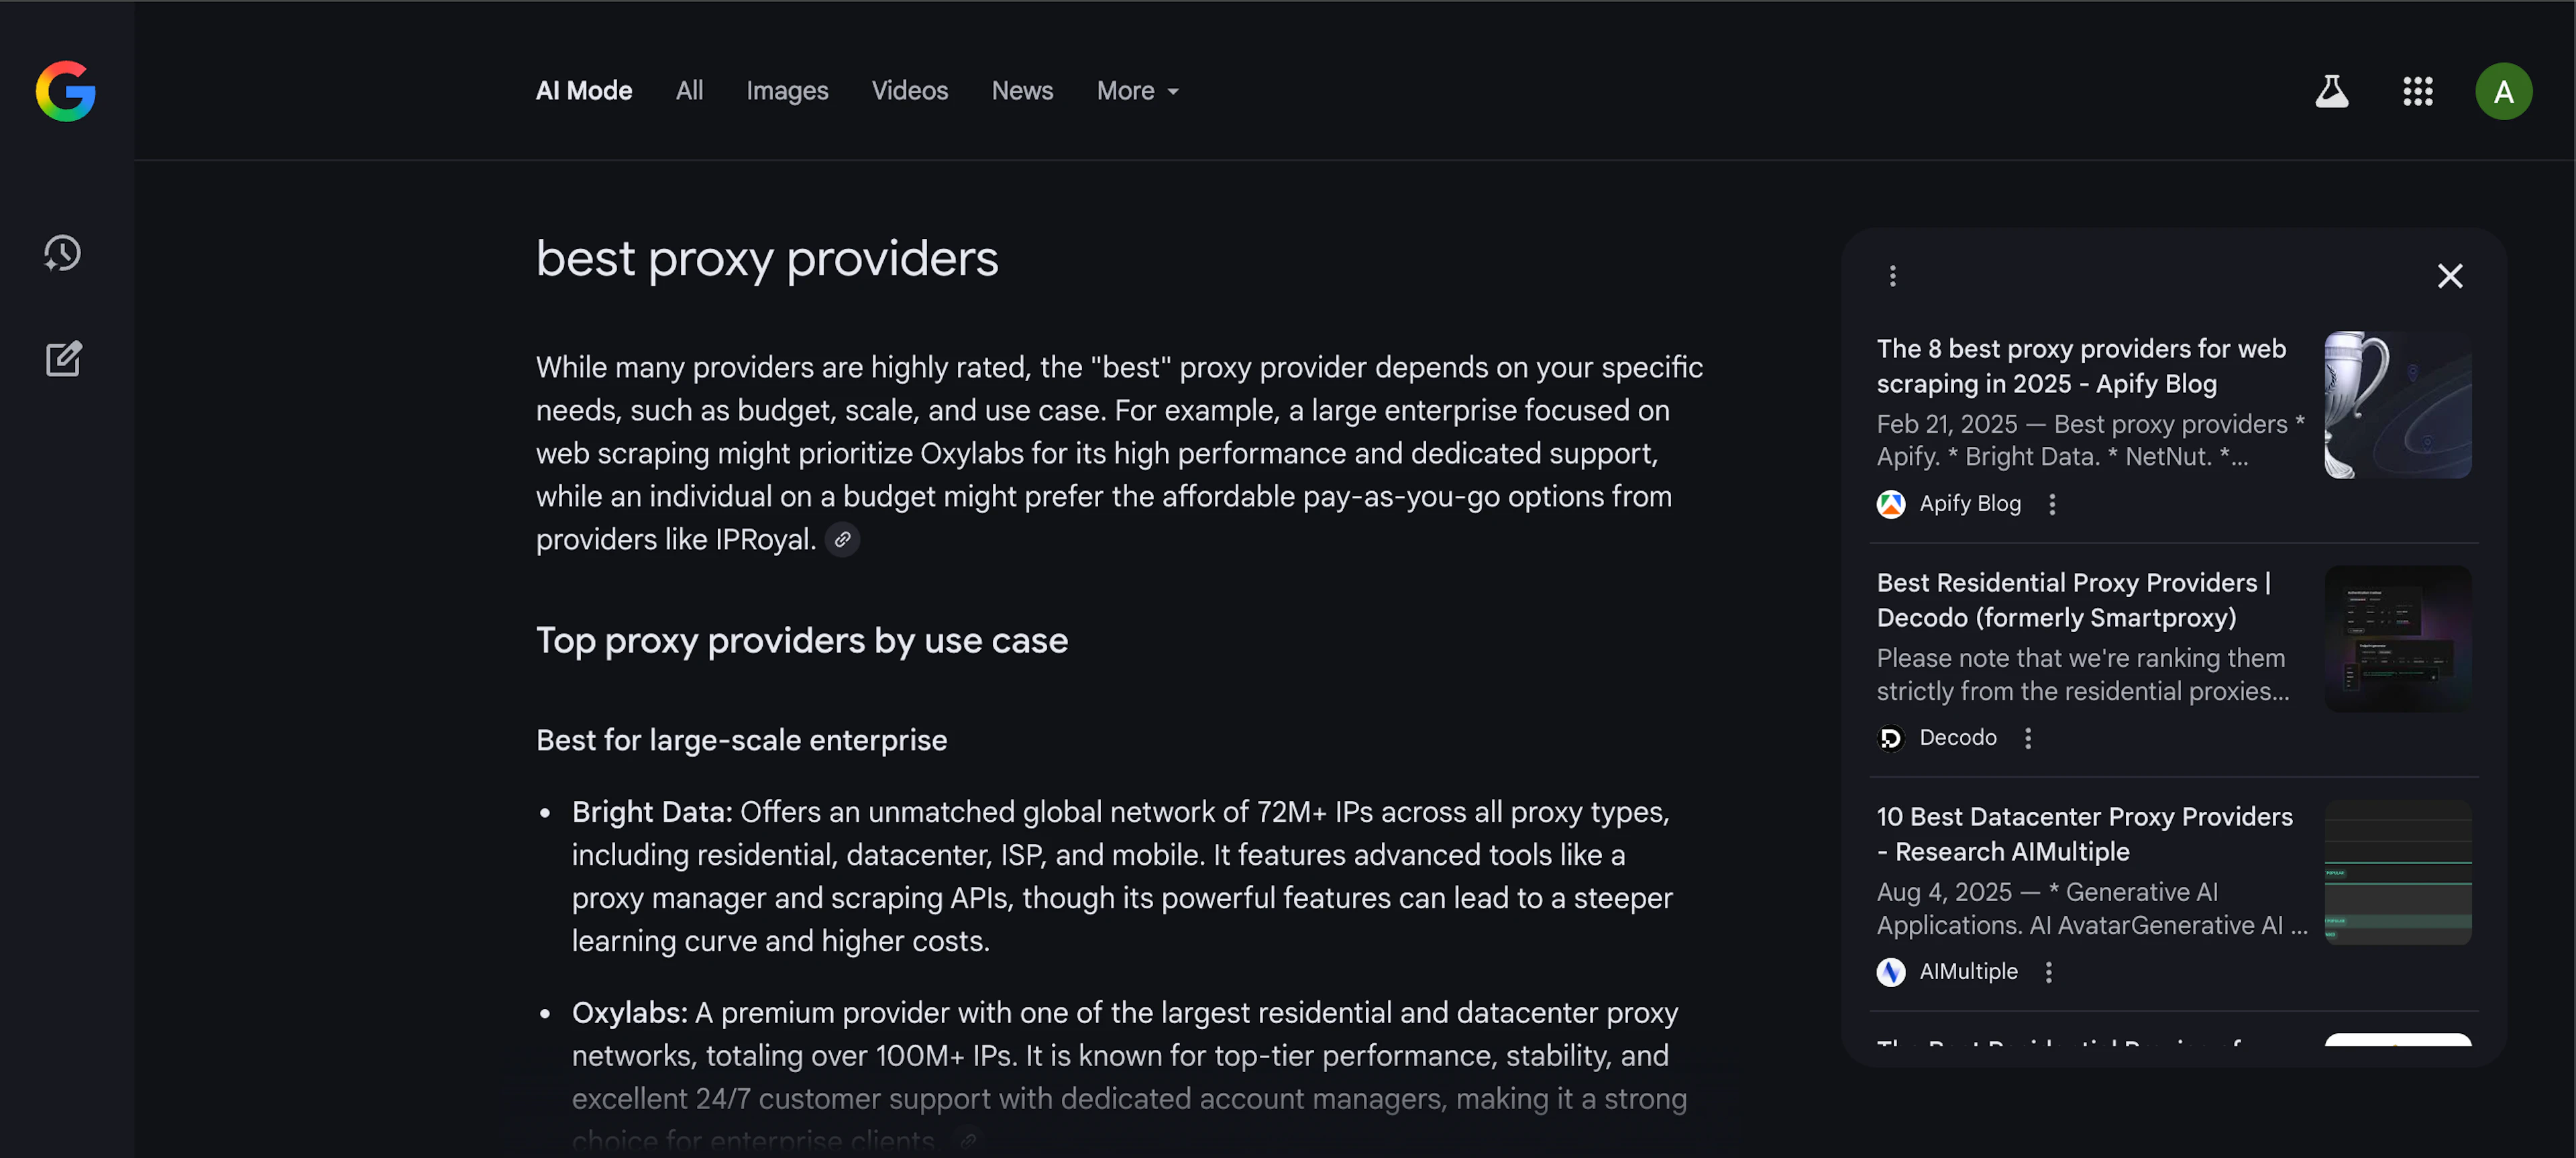
Task: Open Search Labs flask icon
Action: pyautogui.click(x=2331, y=91)
